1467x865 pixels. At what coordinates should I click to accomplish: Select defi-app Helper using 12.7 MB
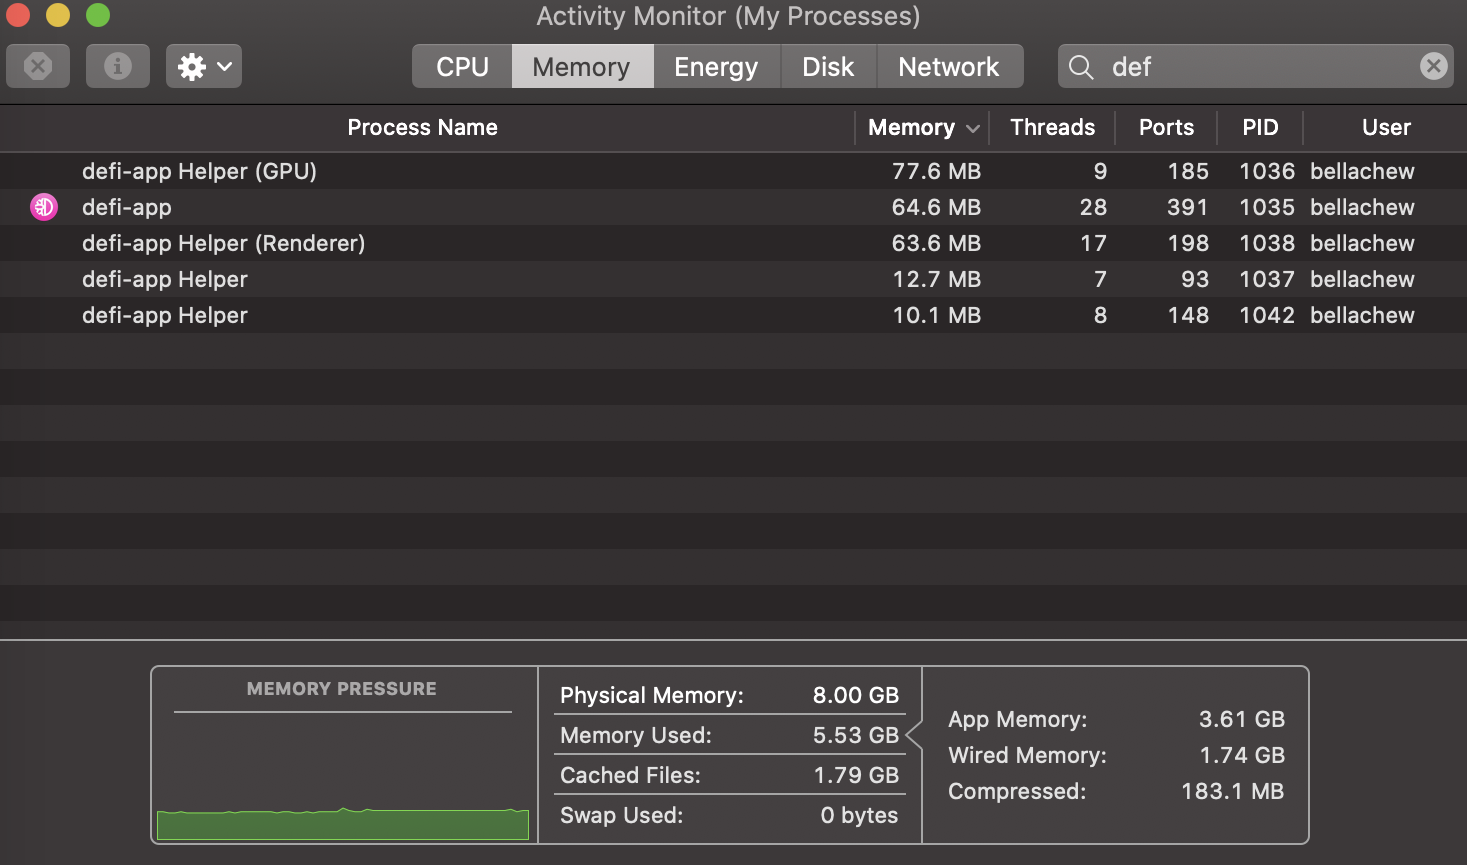click(x=733, y=279)
